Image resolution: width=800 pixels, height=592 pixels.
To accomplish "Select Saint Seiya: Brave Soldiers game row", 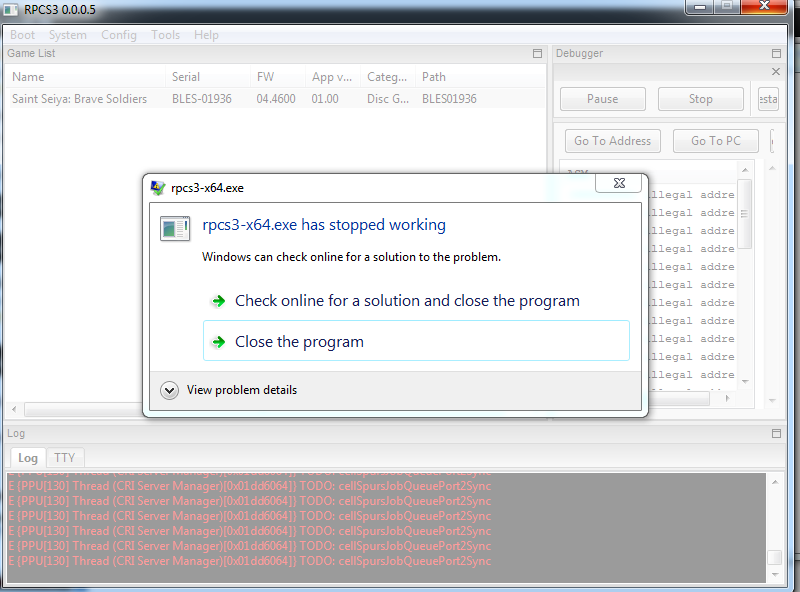I will (276, 98).
